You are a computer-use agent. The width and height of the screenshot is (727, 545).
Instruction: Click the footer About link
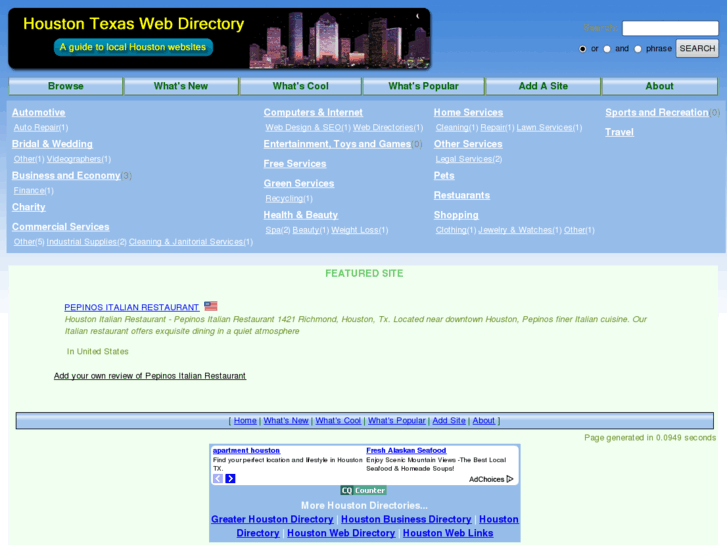484,421
